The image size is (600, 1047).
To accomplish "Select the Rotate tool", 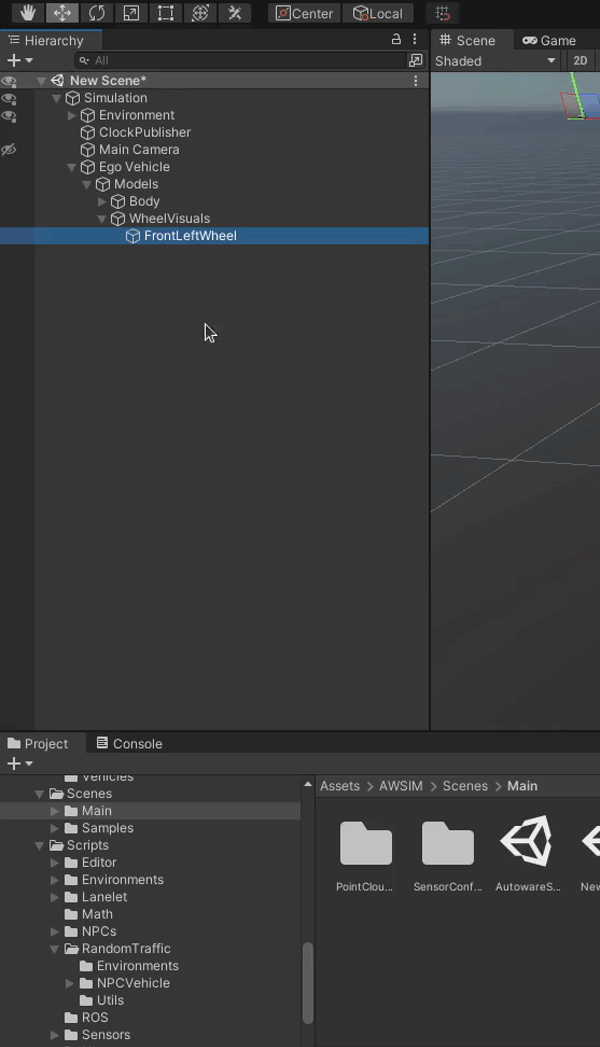I will pos(96,13).
